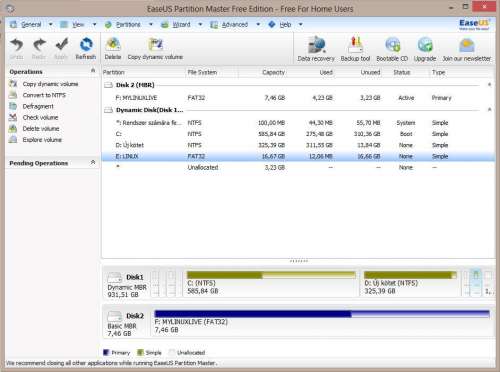Select the E: LINUX partition row
The height and width of the screenshot is (372, 500).
pyautogui.click(x=298, y=156)
